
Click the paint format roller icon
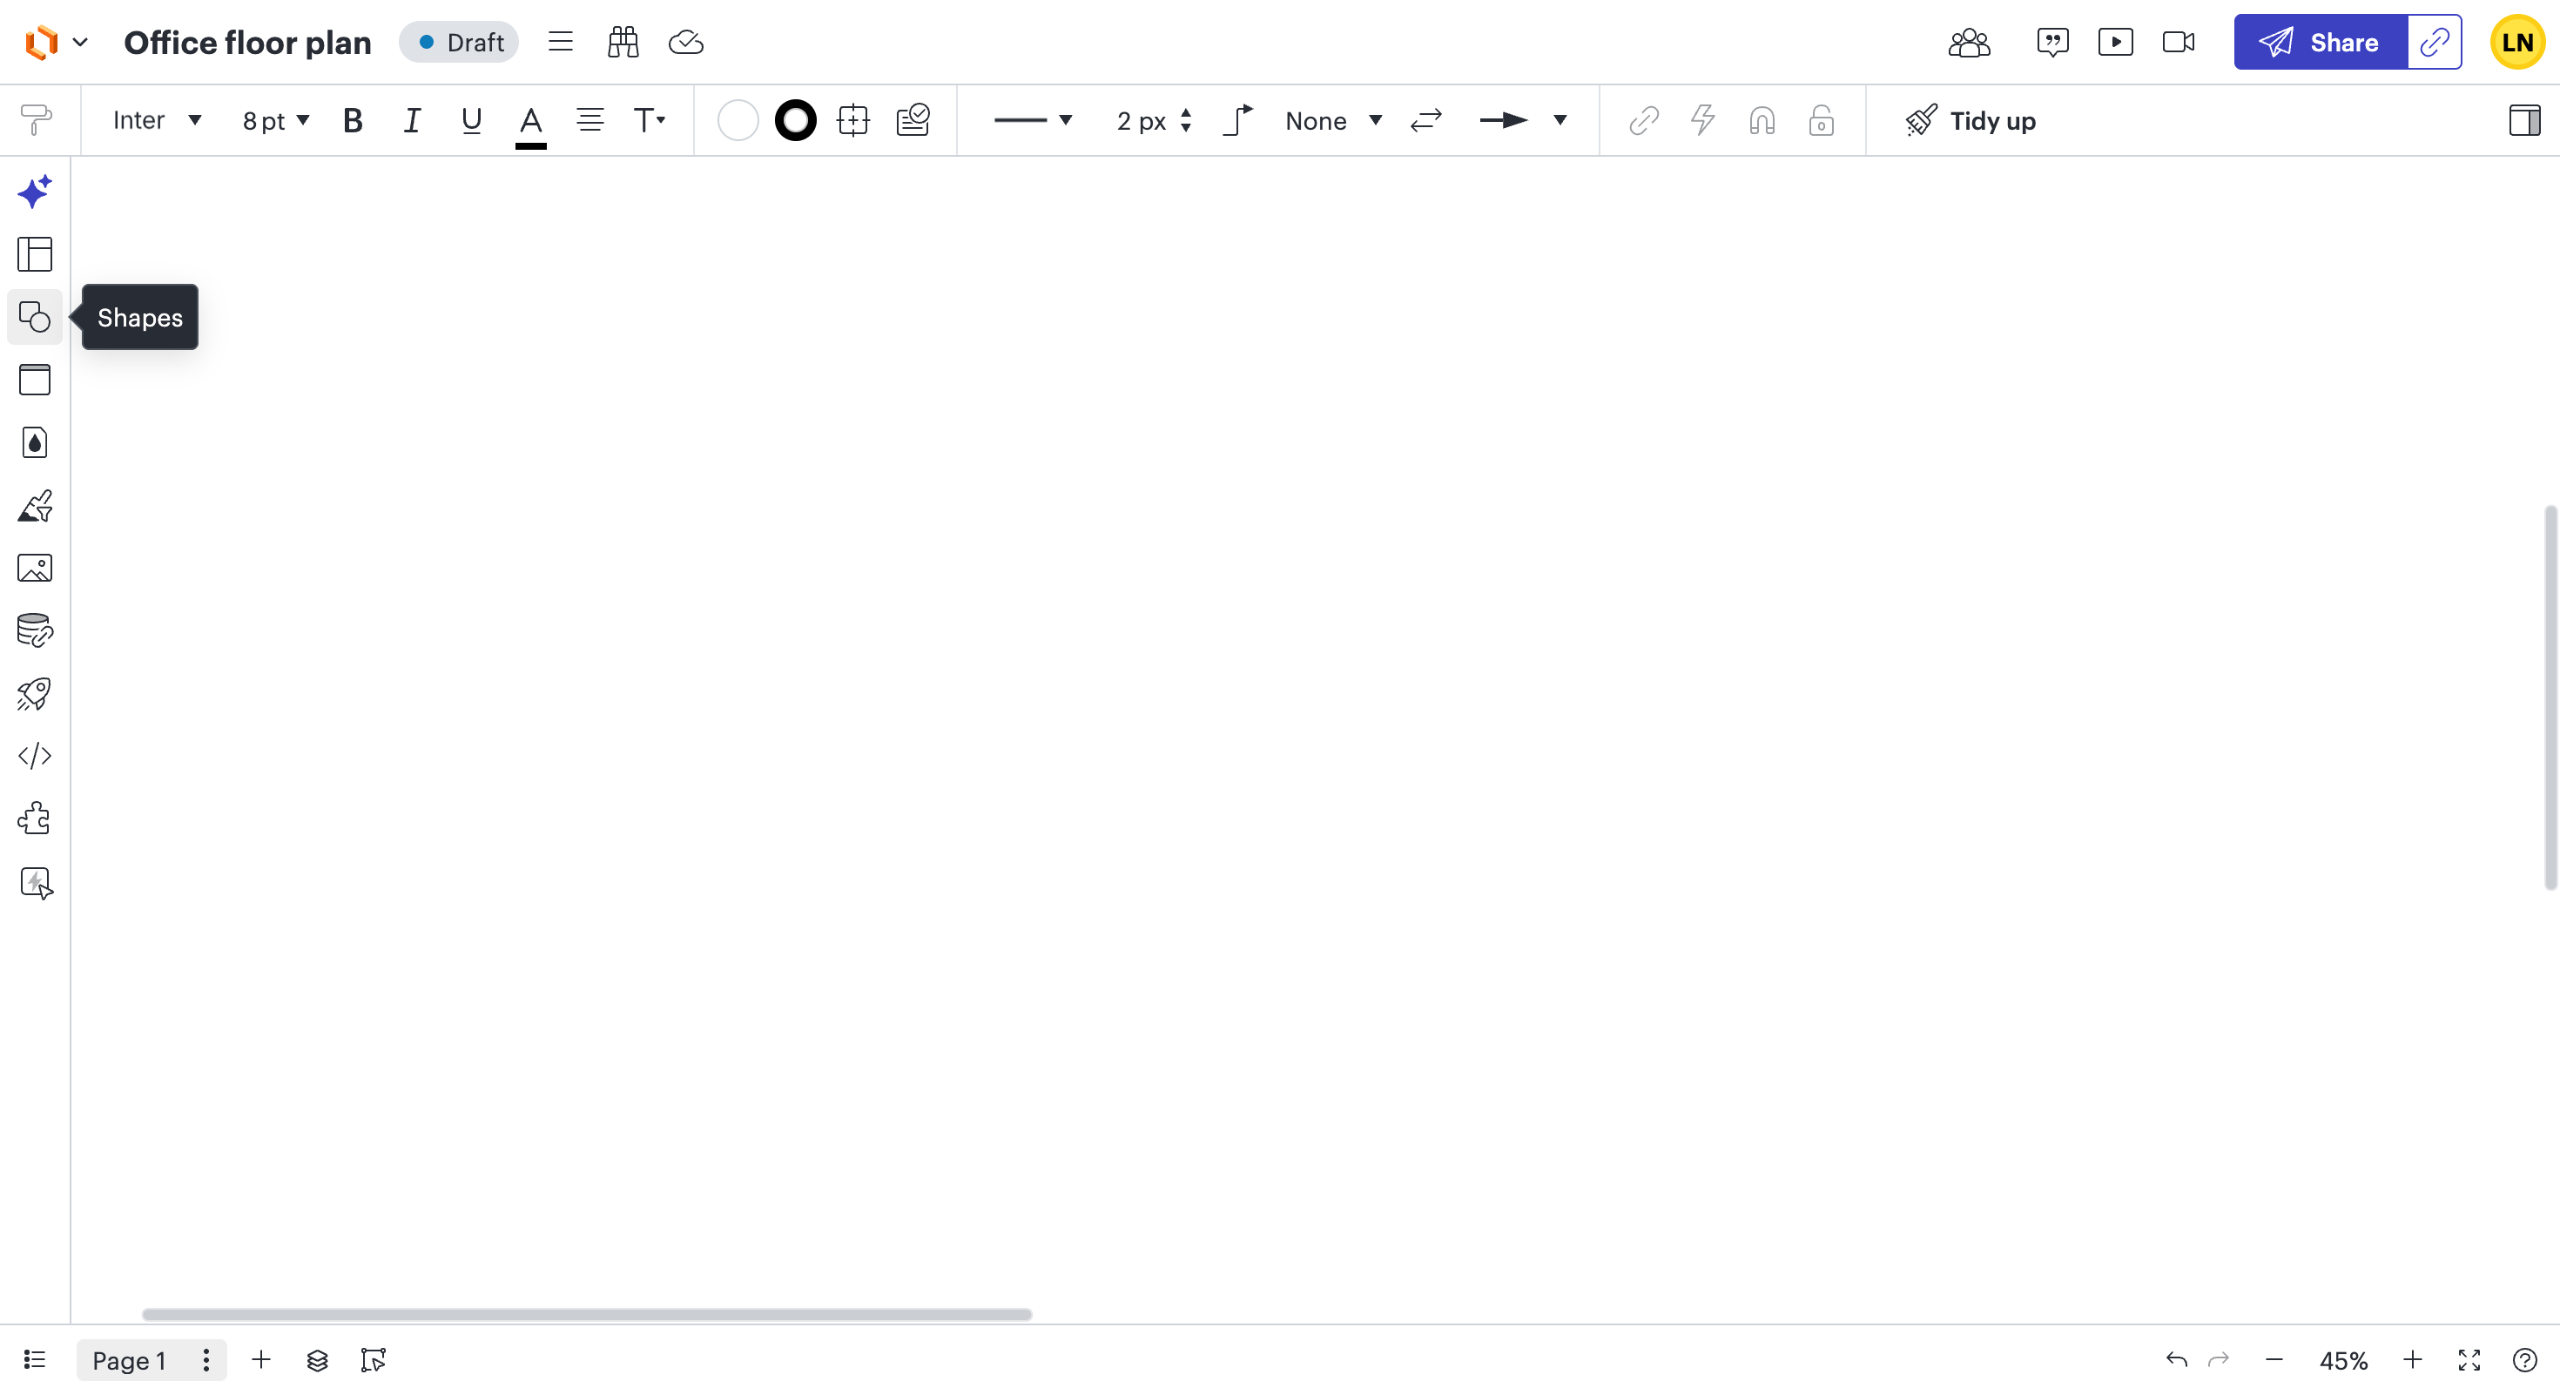point(36,121)
